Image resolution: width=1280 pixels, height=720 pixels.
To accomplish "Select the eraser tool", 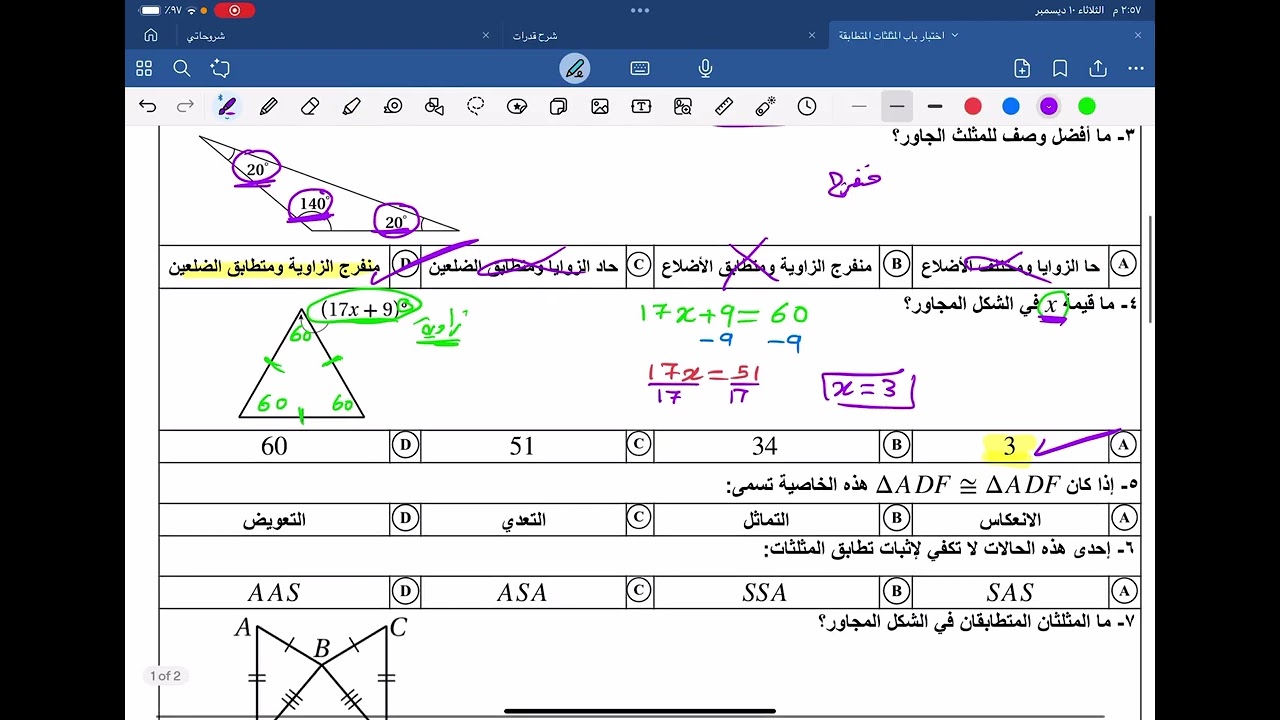I will point(310,106).
